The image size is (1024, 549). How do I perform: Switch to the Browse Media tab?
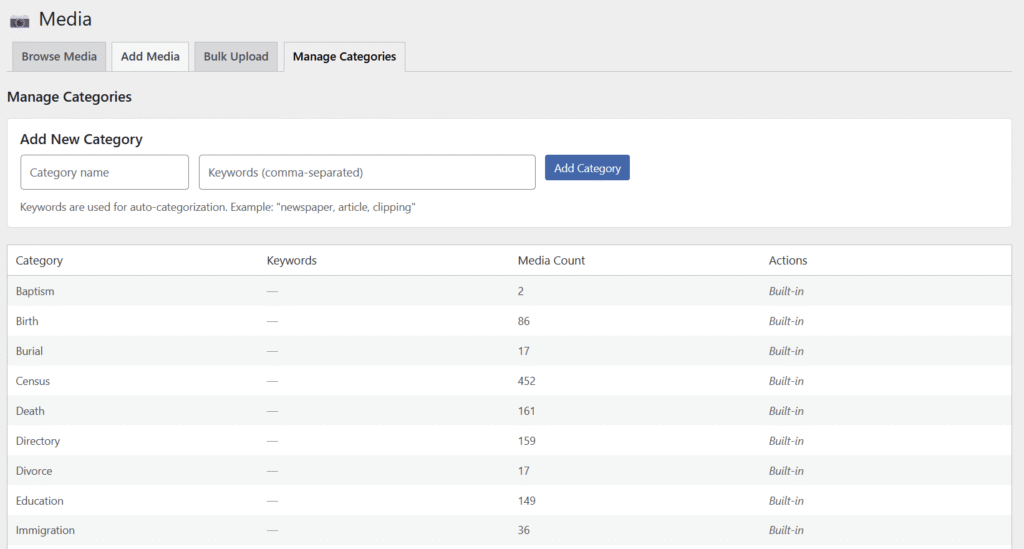[x=59, y=57]
